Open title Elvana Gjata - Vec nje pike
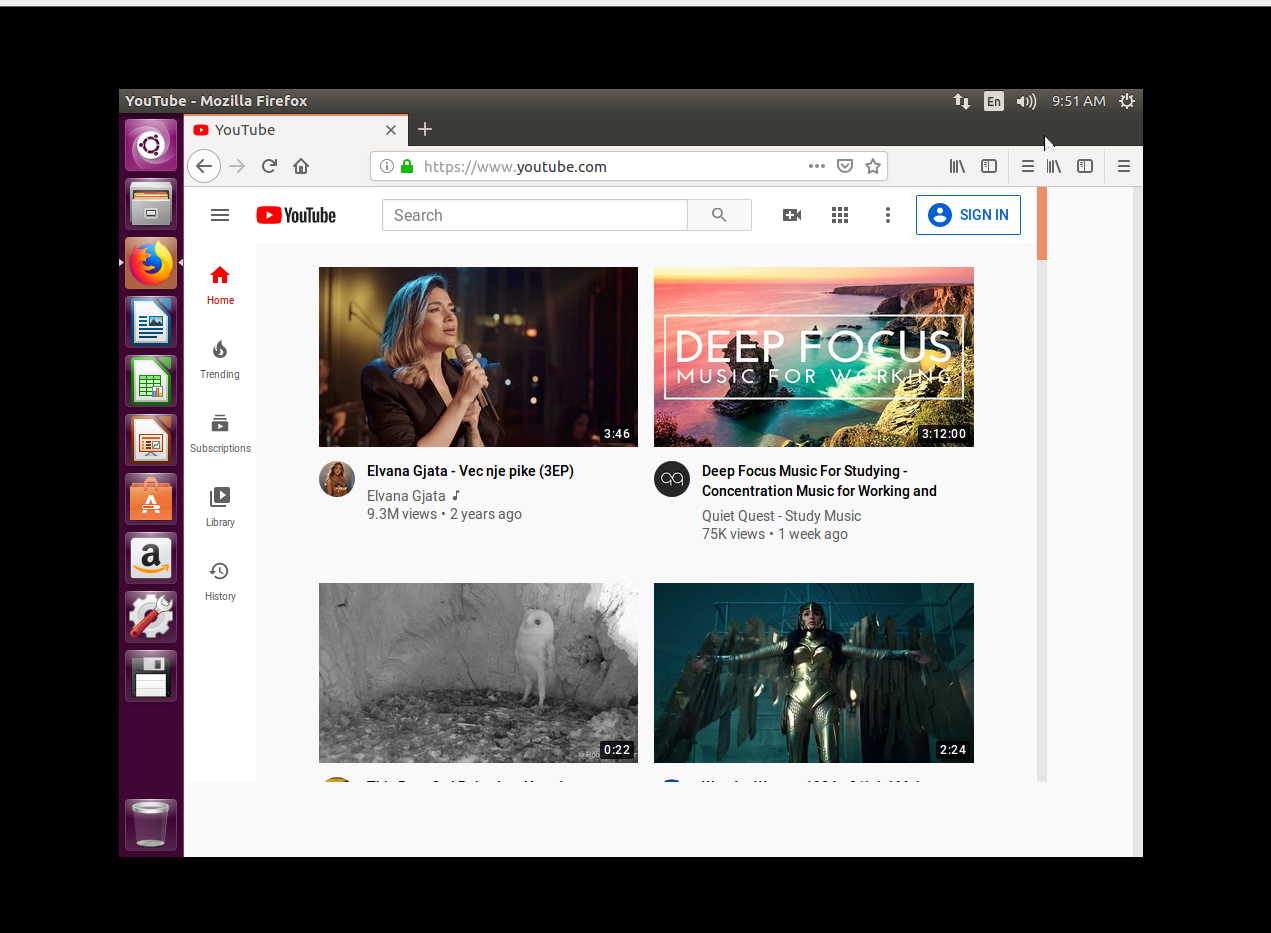This screenshot has width=1271, height=933. click(x=470, y=471)
